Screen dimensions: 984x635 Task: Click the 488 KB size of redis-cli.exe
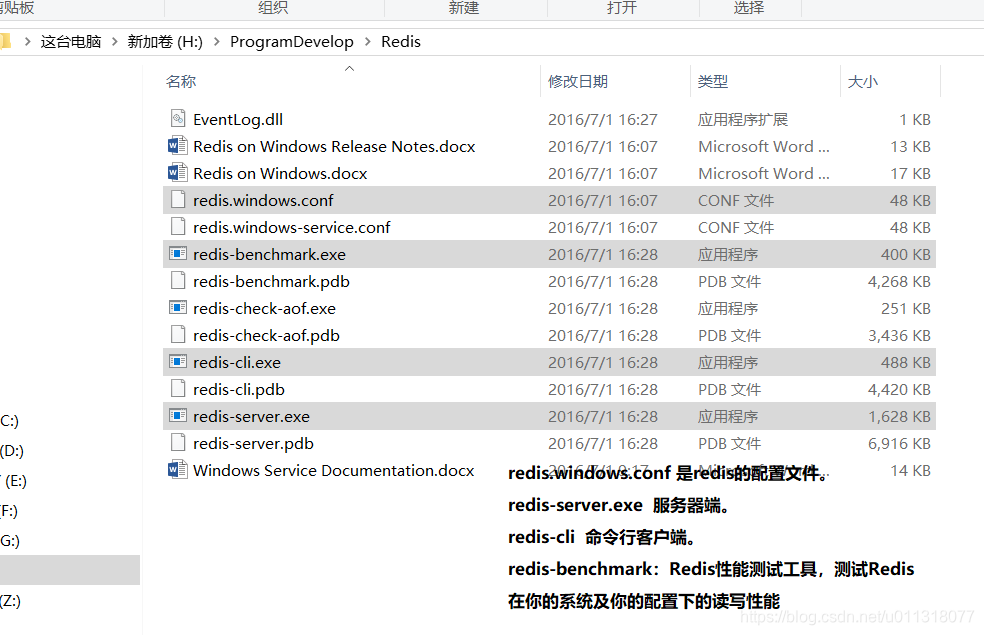click(x=906, y=362)
